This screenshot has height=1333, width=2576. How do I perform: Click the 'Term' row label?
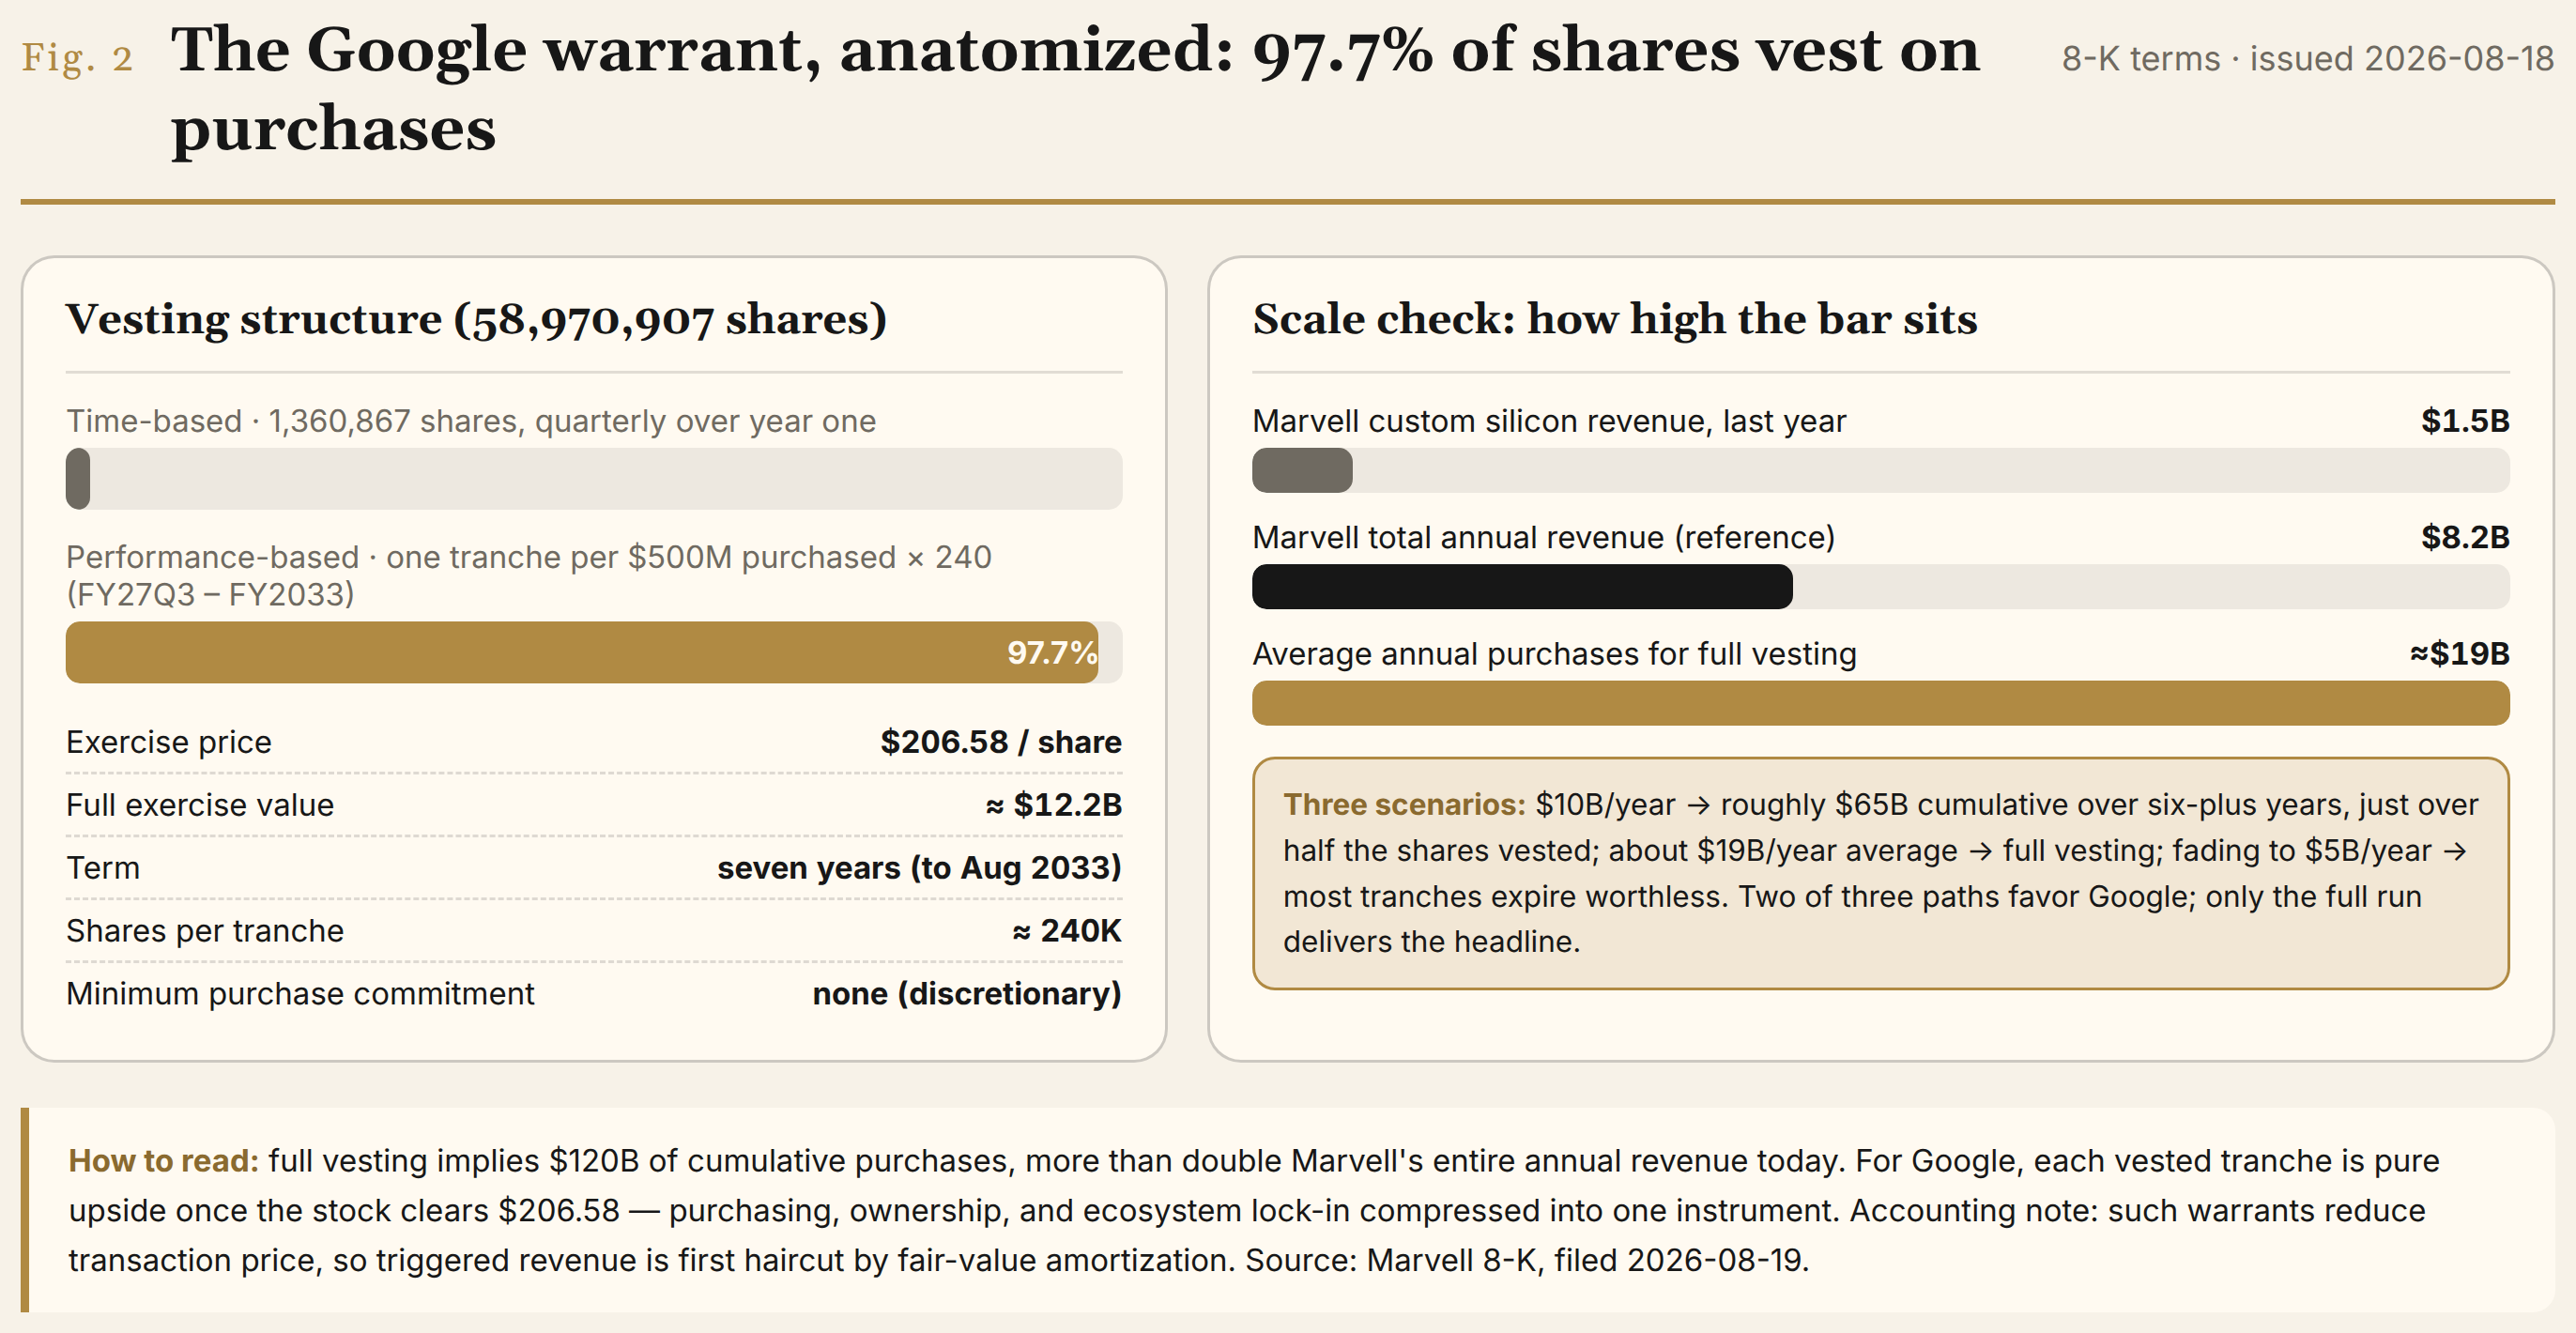coord(103,868)
